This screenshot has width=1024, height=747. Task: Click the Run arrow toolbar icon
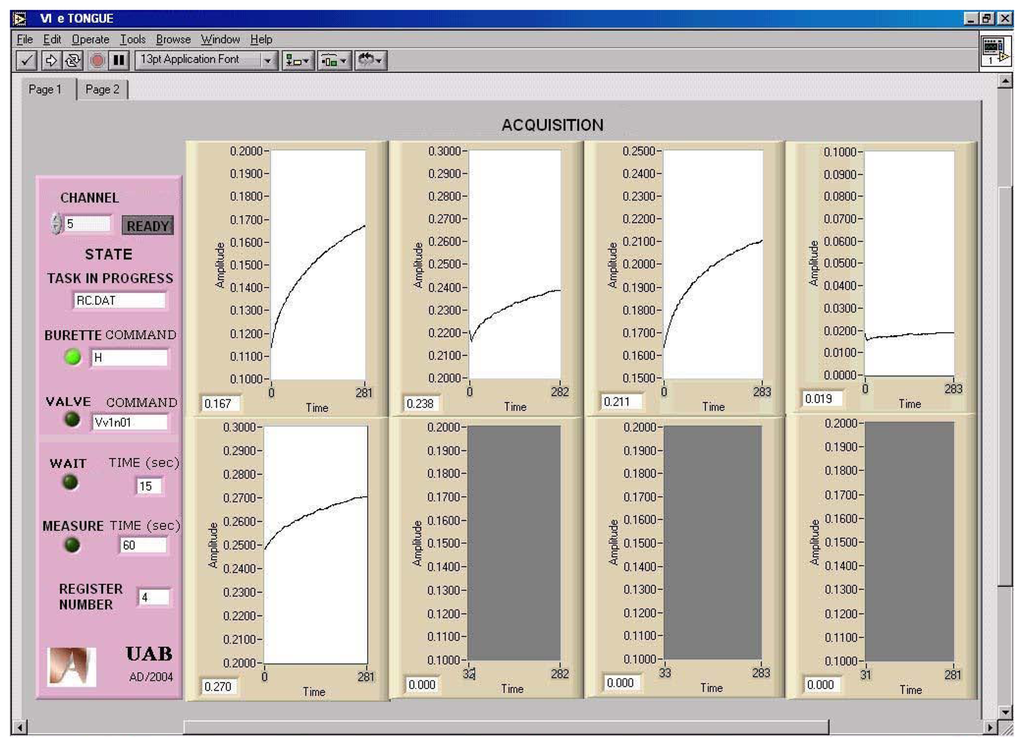[x=52, y=60]
